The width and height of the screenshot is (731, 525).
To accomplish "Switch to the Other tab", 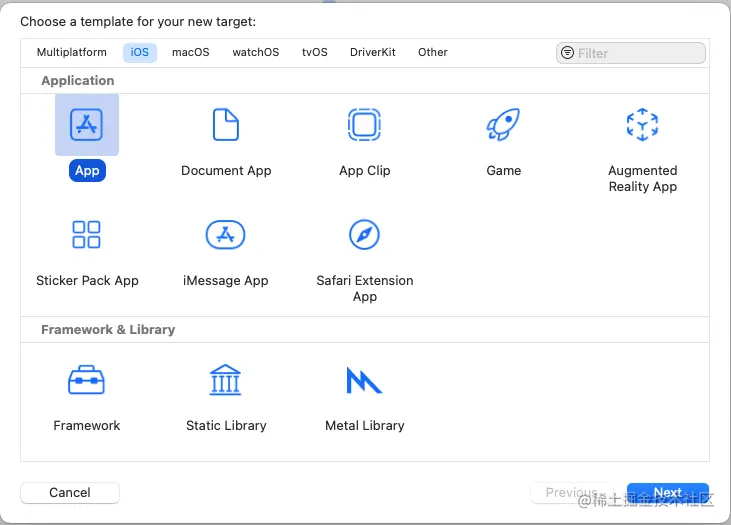I will pyautogui.click(x=433, y=52).
